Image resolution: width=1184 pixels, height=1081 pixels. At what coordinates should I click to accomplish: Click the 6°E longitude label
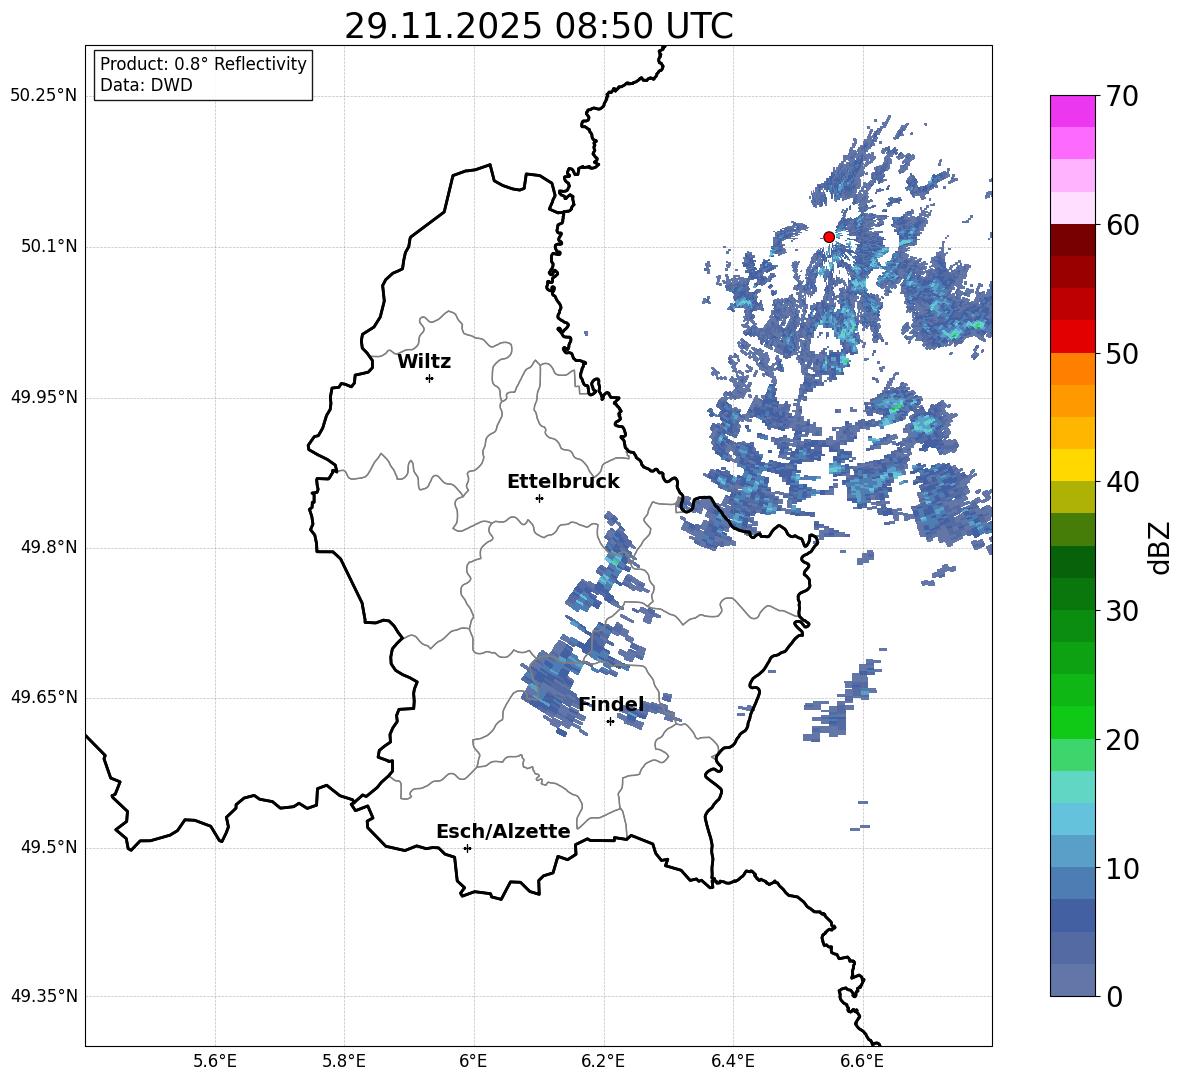473,1061
